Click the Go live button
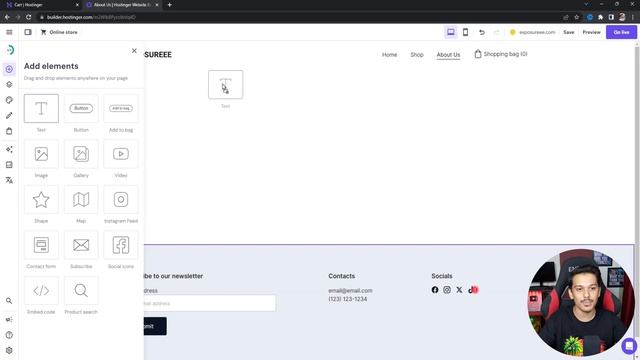The width and height of the screenshot is (640, 360). [621, 32]
